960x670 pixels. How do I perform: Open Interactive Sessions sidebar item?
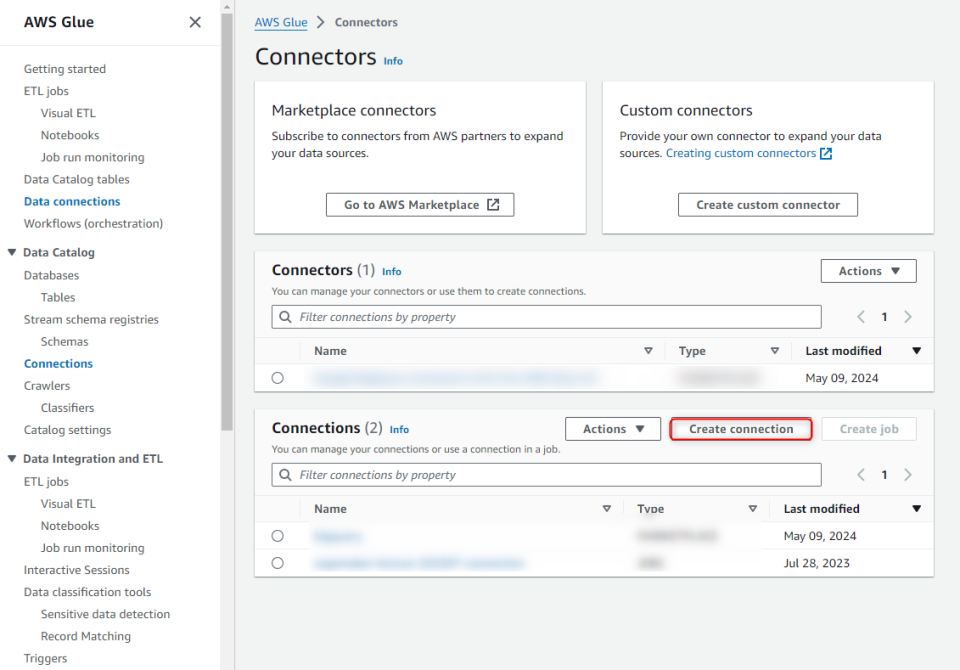pos(77,570)
